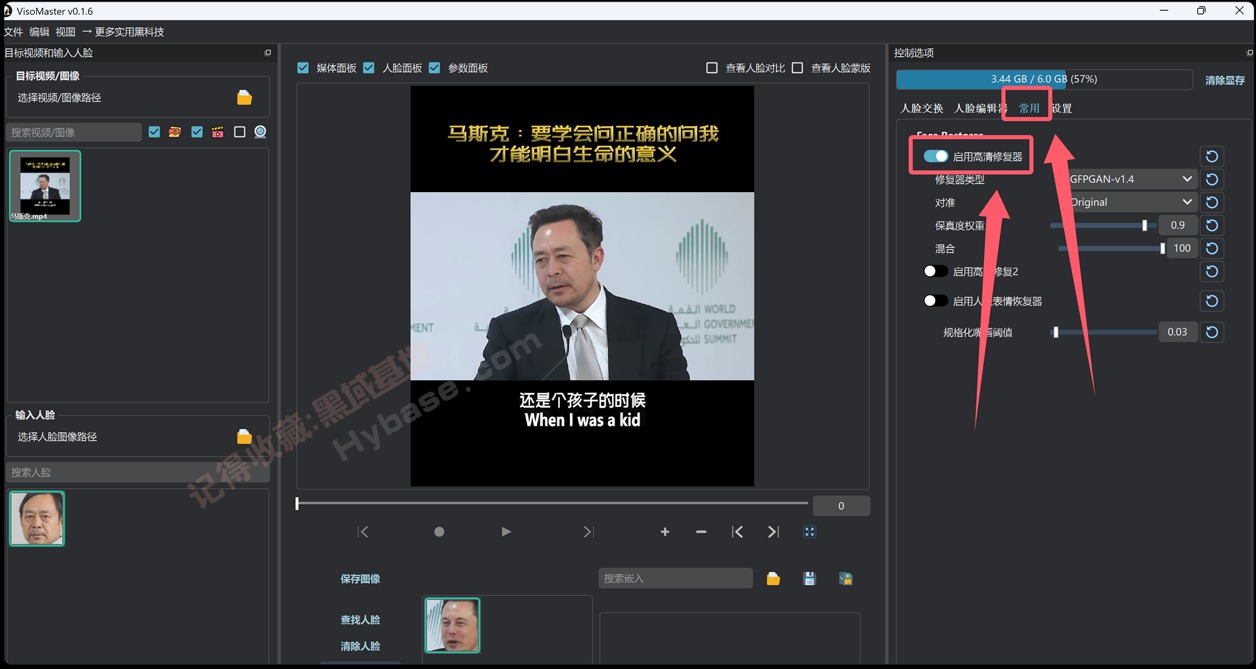Turn on the face expression restorer switch
The width and height of the screenshot is (1256, 669).
(936, 300)
